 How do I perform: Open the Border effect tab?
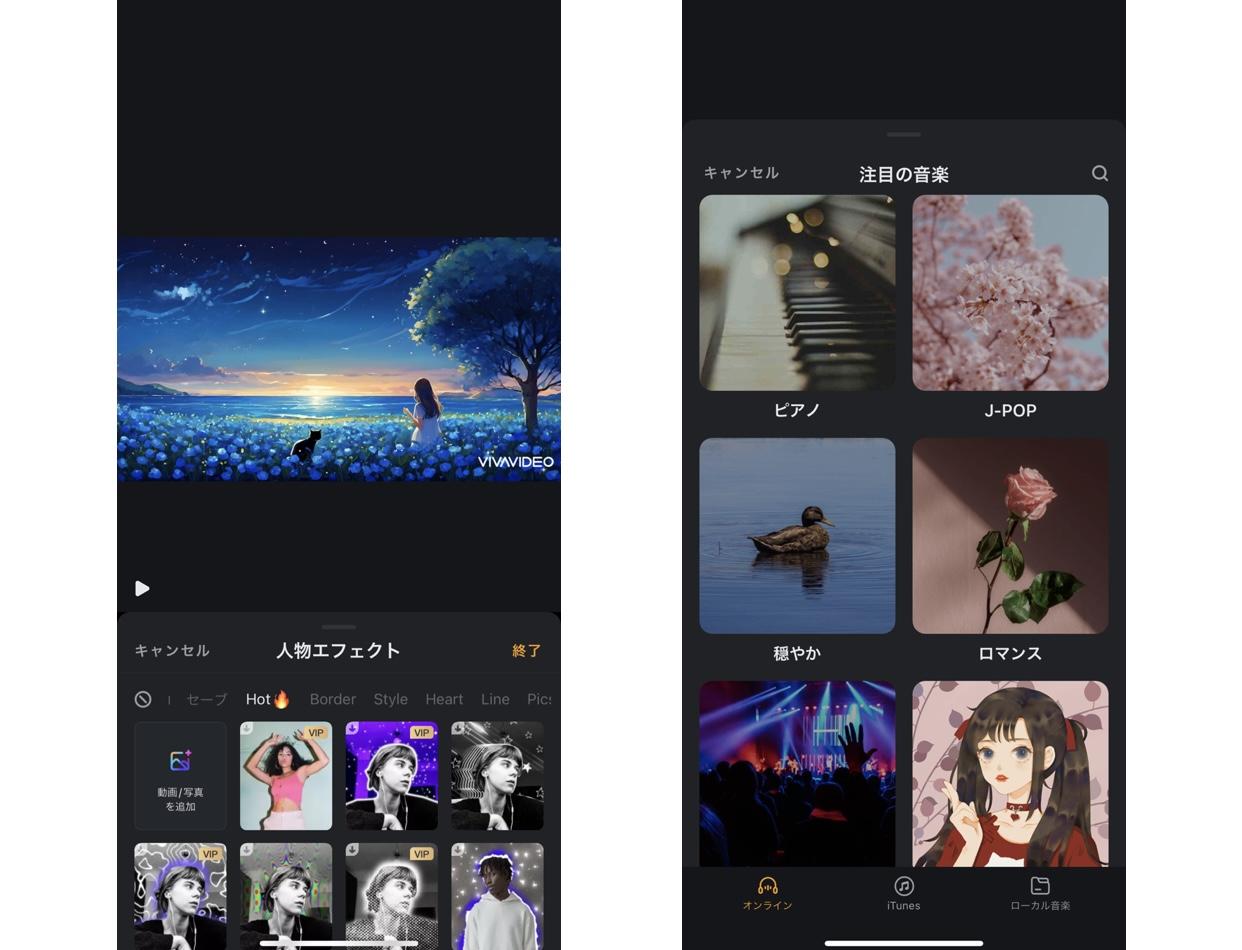(333, 699)
